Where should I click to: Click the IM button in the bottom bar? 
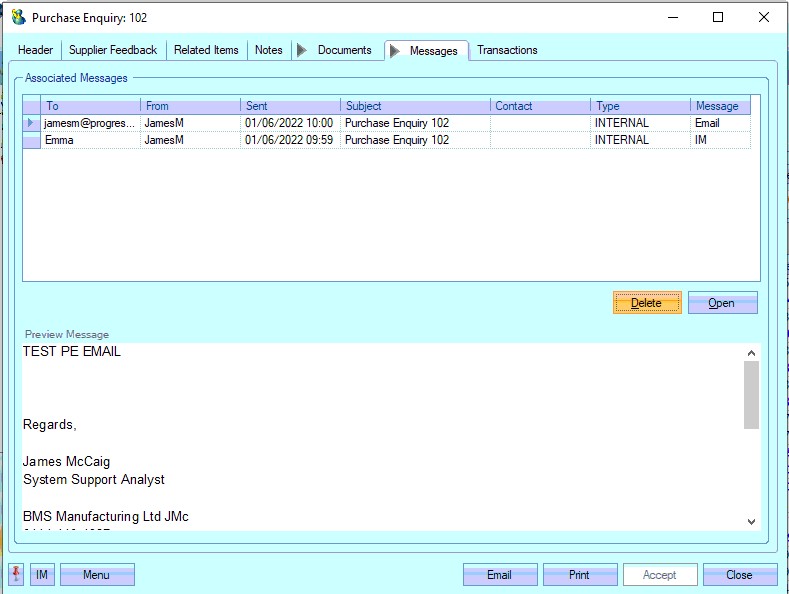click(x=42, y=575)
